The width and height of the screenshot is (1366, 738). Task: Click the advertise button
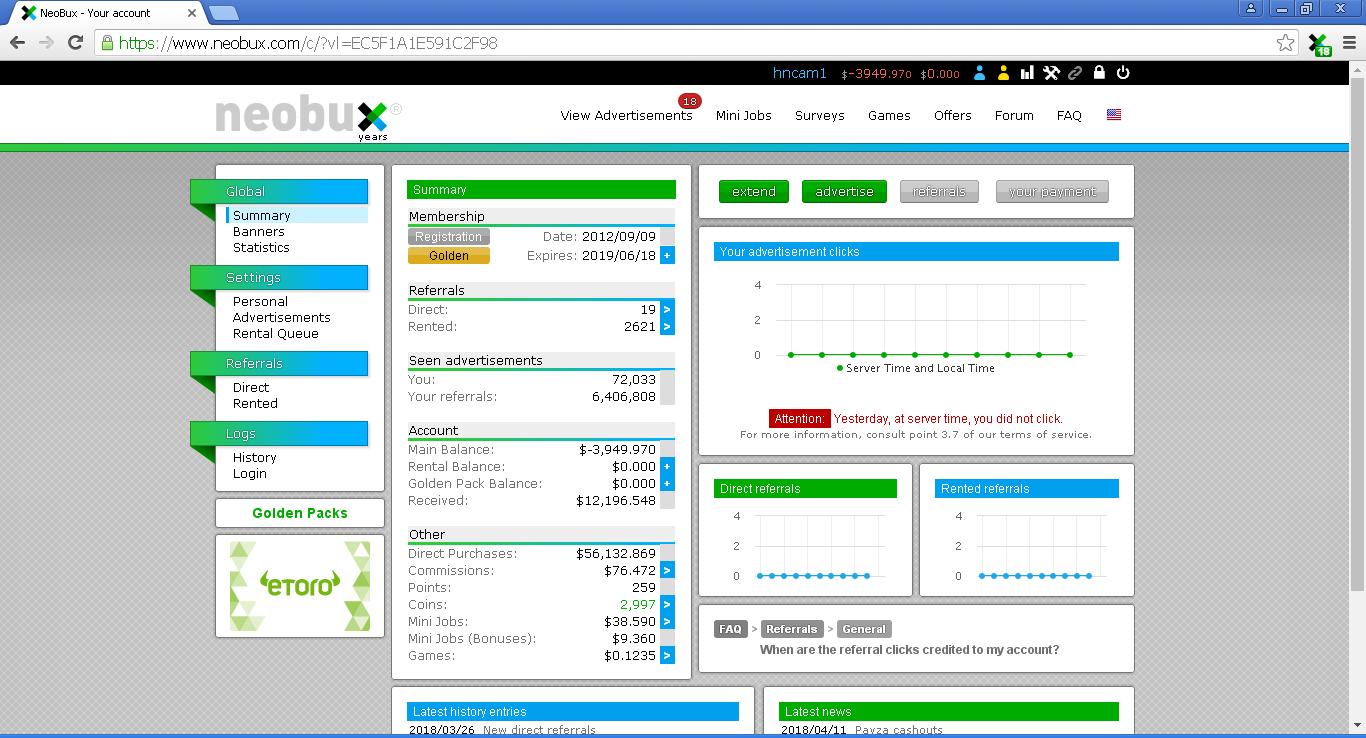pyautogui.click(x=844, y=192)
